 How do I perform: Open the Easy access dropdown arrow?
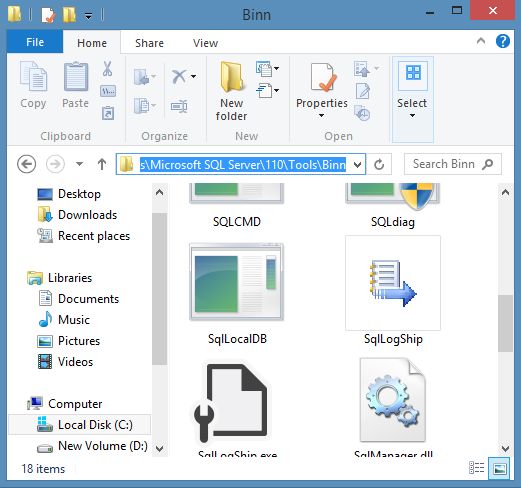click(276, 90)
